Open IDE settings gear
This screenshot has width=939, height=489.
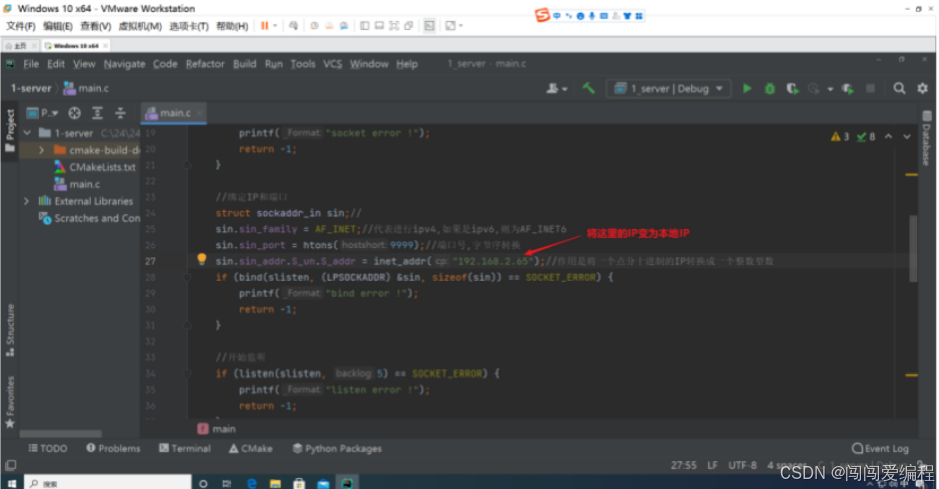922,89
